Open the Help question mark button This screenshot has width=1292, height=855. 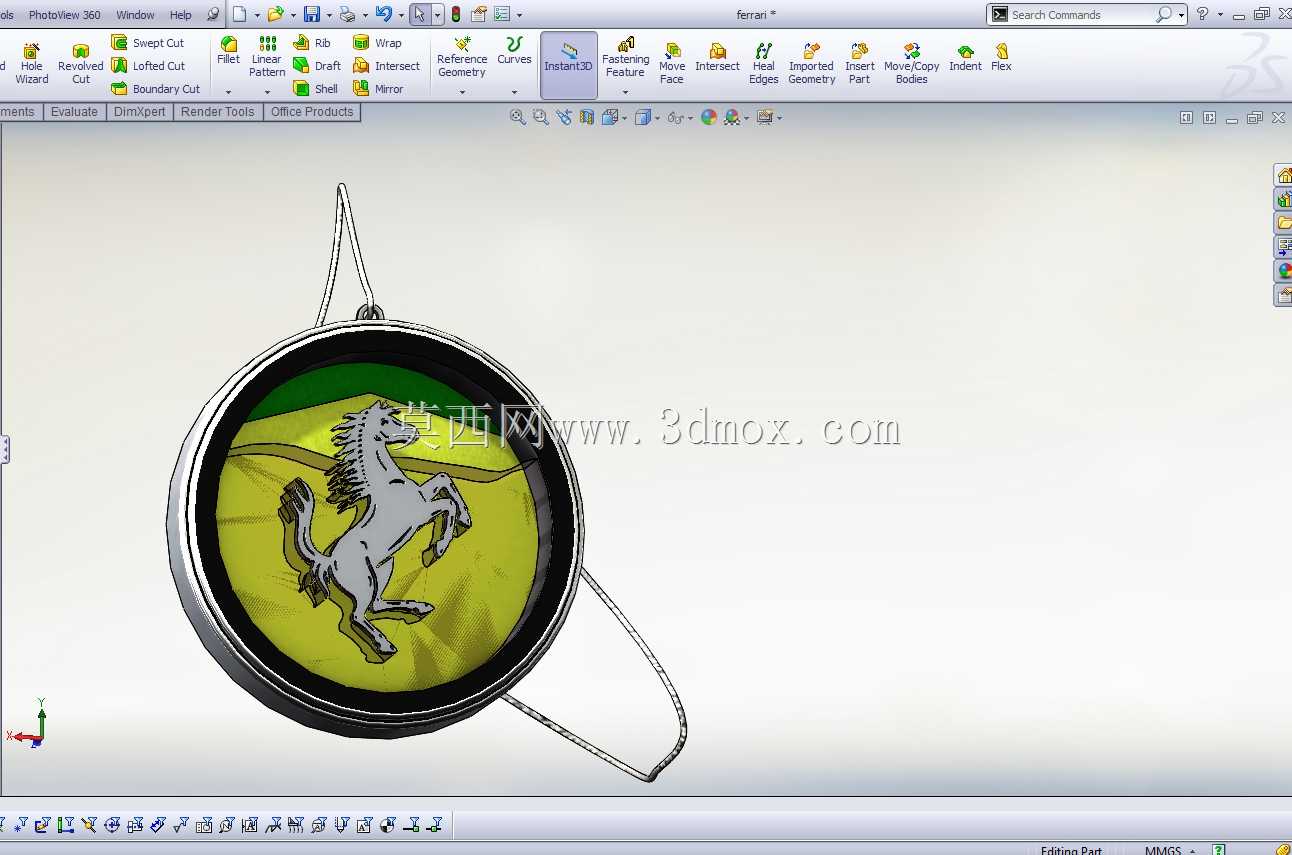(x=1202, y=14)
